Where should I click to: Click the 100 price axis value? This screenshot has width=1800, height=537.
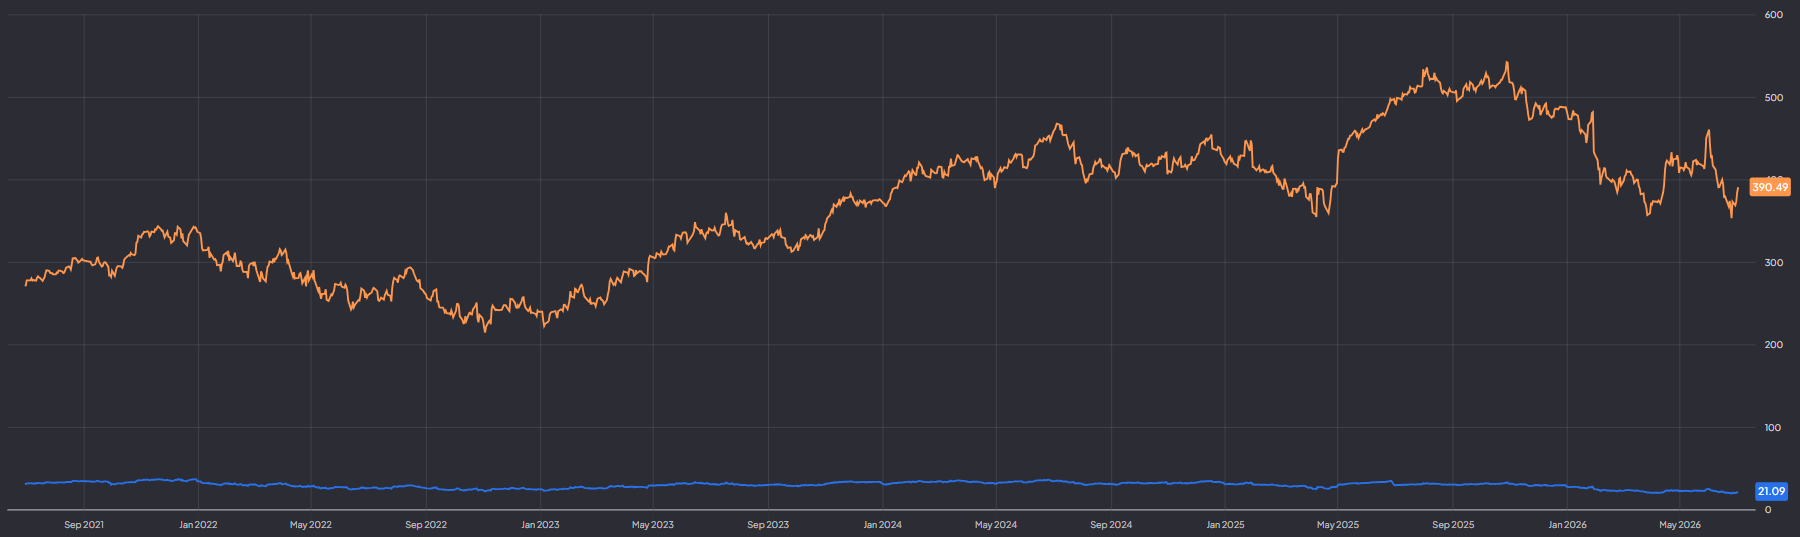[1773, 428]
